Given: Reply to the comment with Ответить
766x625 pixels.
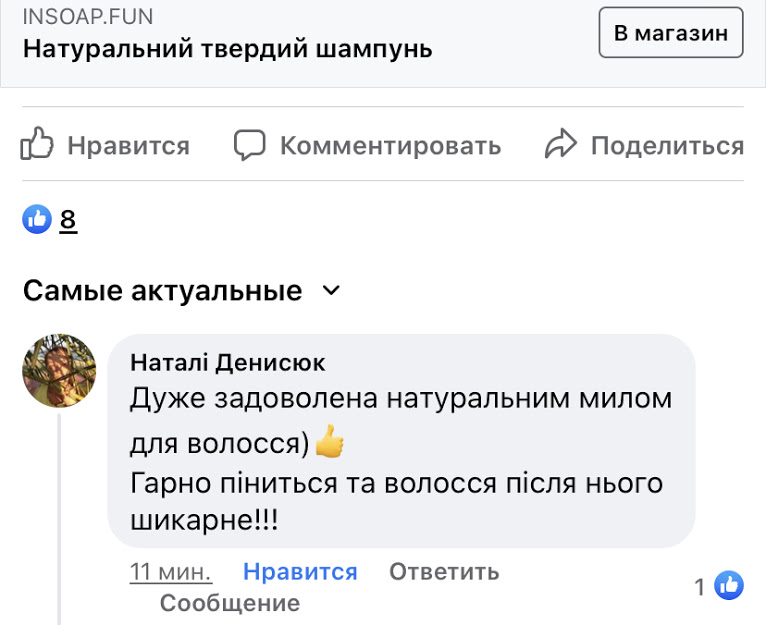Looking at the screenshot, I should pos(444,572).
